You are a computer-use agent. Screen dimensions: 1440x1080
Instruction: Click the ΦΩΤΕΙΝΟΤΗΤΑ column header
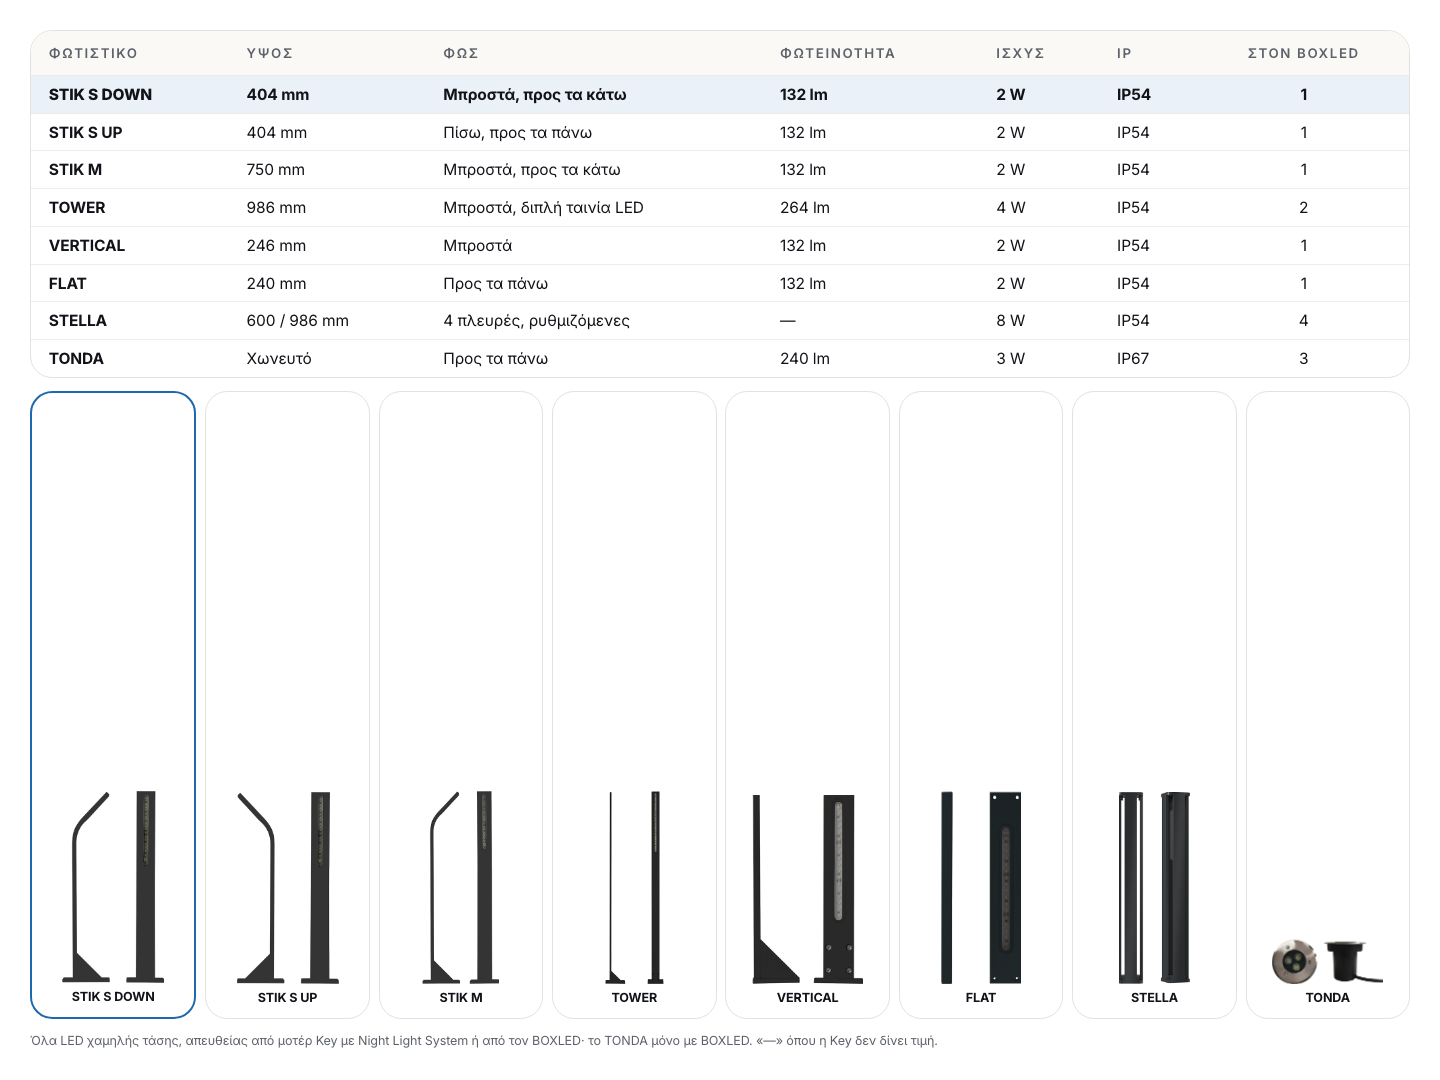pos(837,54)
